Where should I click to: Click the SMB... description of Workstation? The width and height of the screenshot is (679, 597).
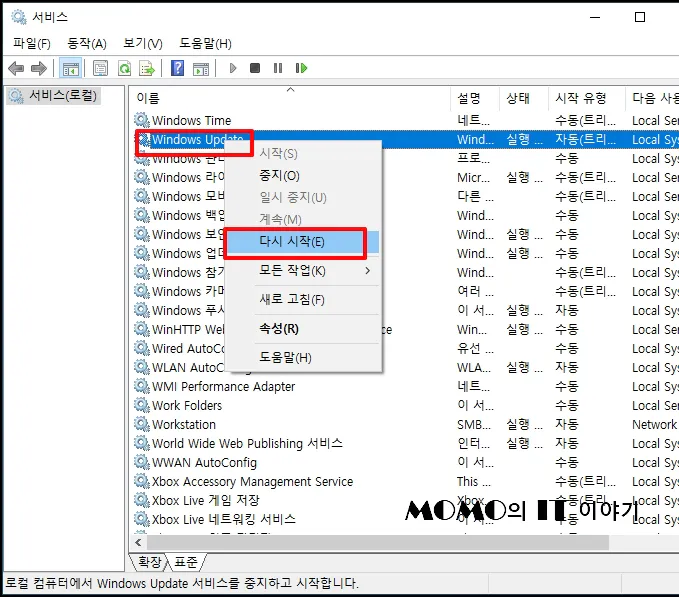(x=474, y=425)
